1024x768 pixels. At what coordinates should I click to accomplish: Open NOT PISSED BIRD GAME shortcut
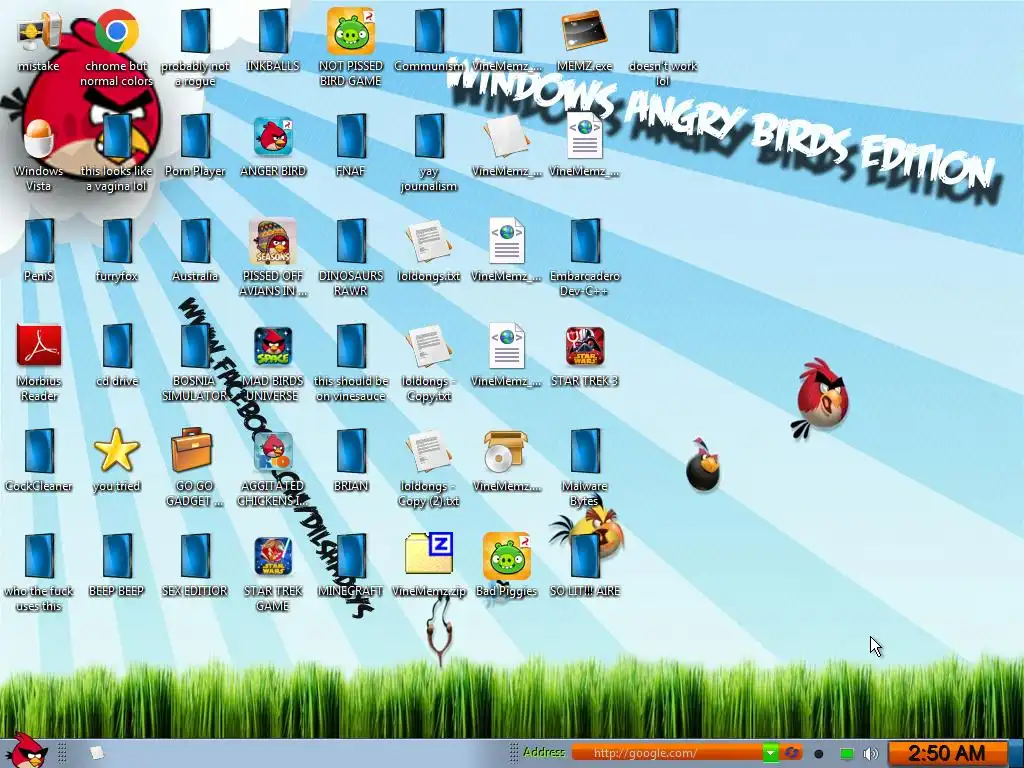point(351,31)
